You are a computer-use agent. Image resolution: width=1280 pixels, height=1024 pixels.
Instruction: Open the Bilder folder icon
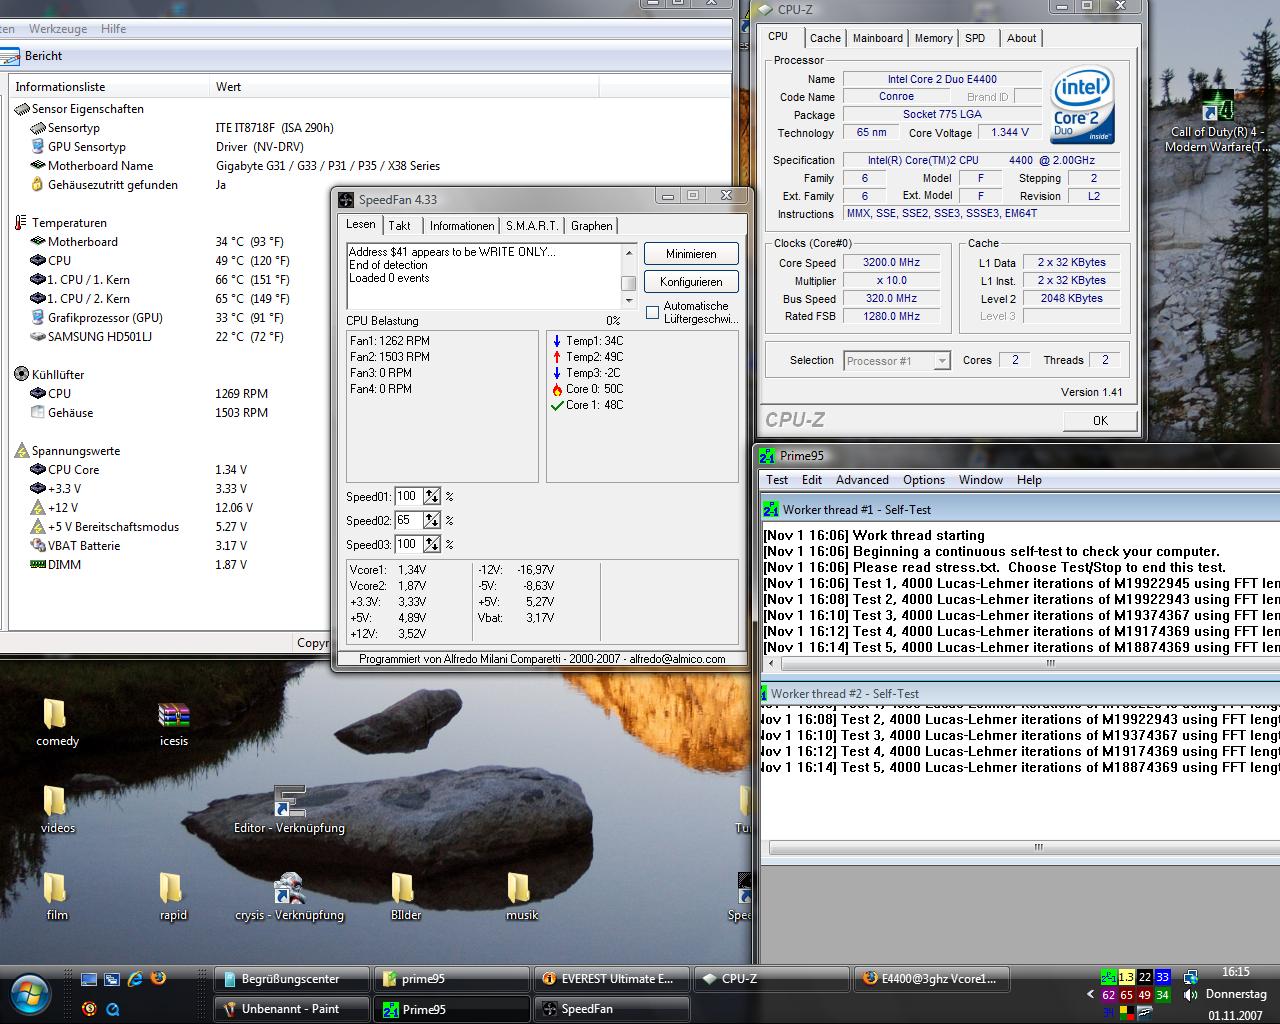pyautogui.click(x=405, y=896)
